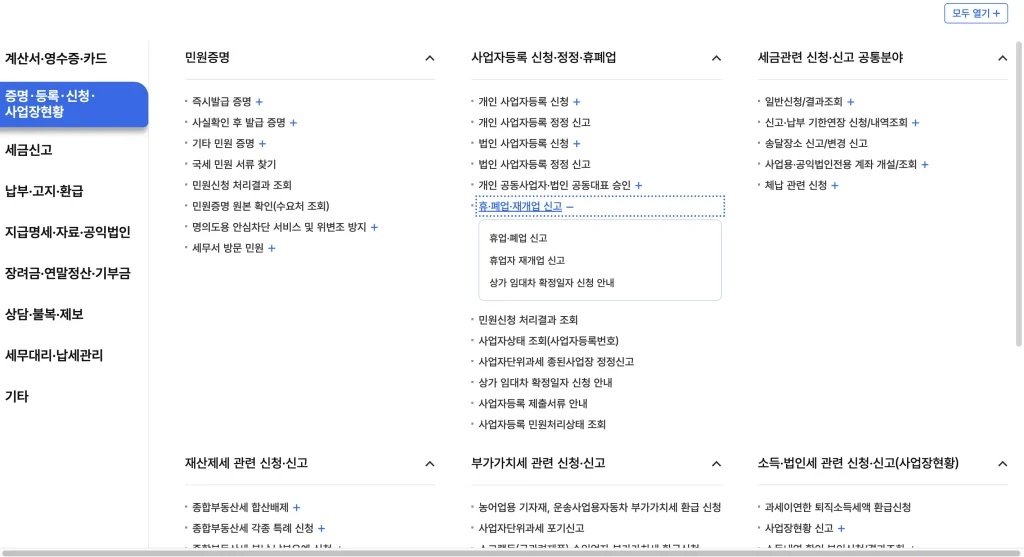
Task: Collapse 소득·법인세 관련 신청·신고 section chevron
Action: [x=1002, y=464]
